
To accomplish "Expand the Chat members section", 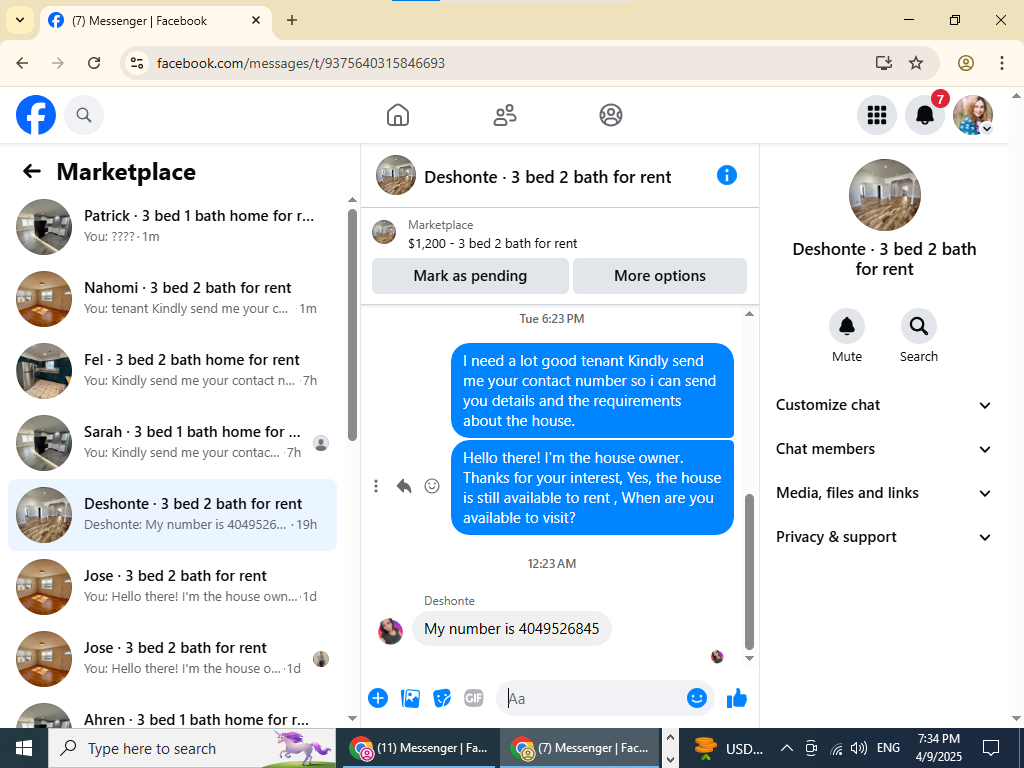I will (884, 449).
